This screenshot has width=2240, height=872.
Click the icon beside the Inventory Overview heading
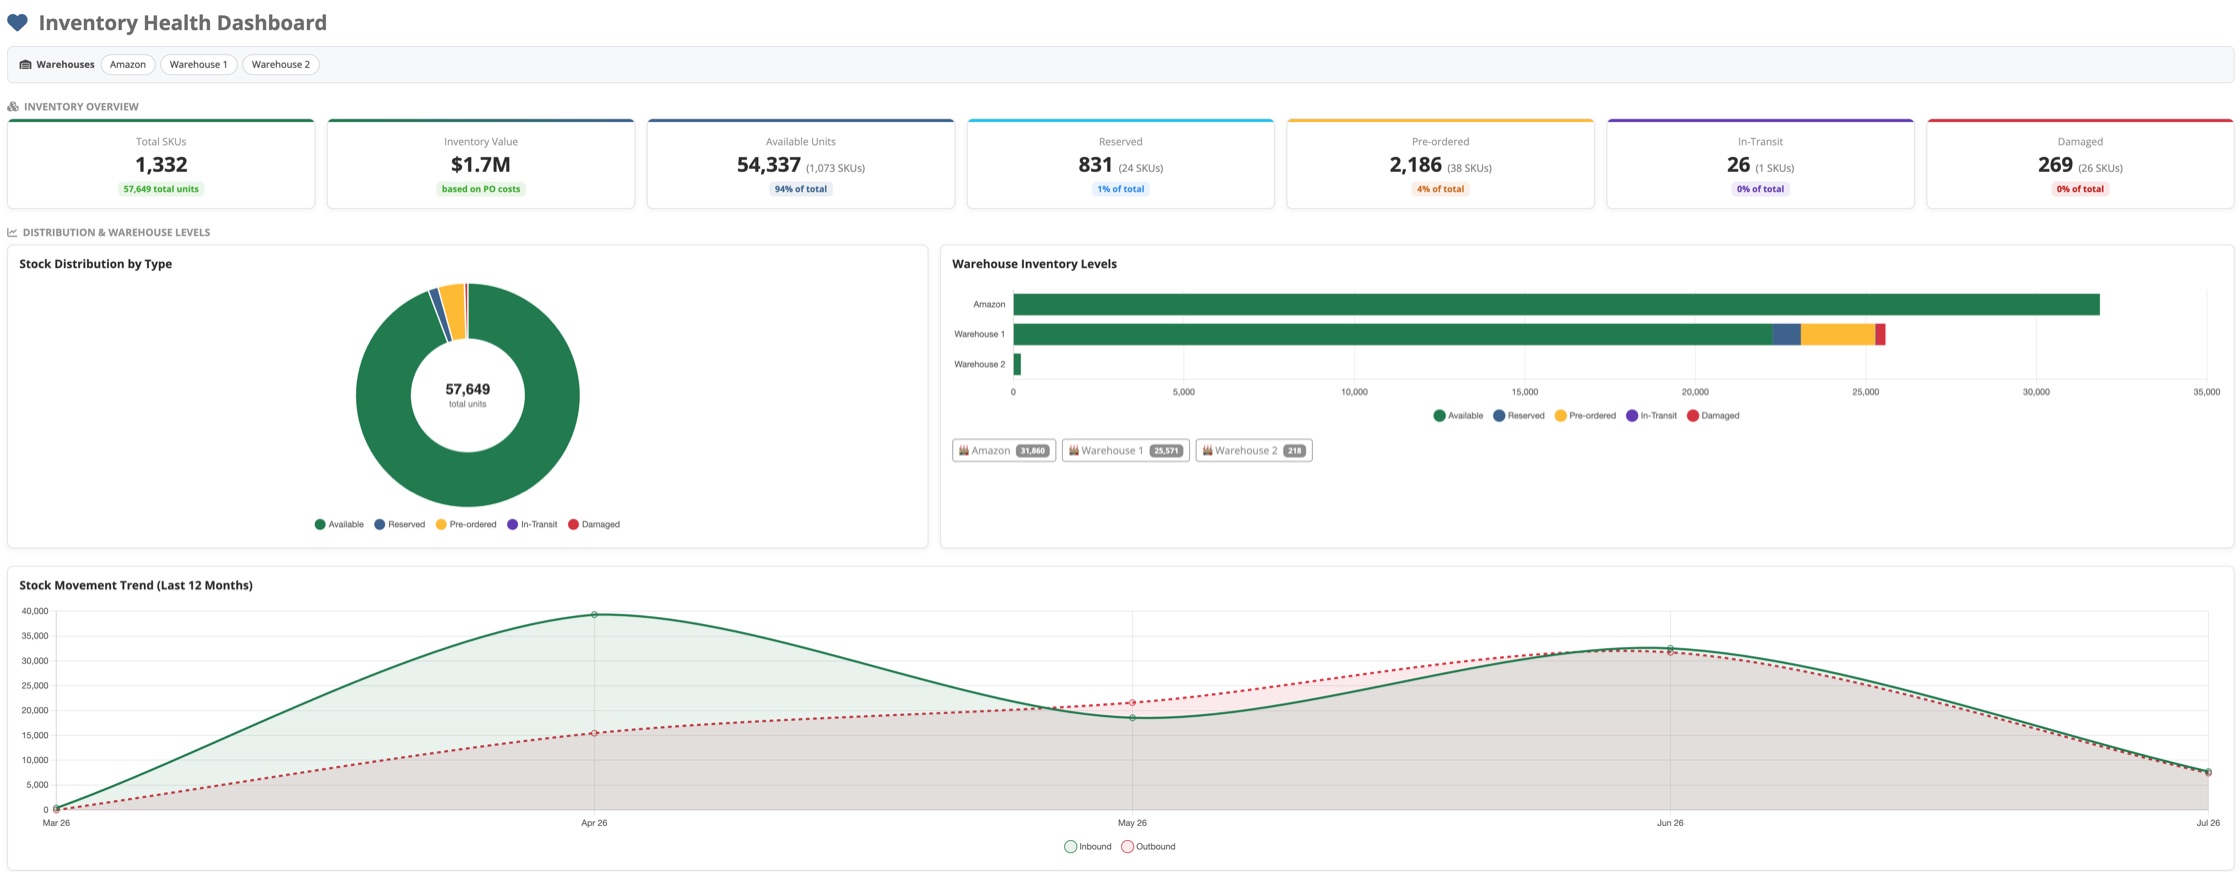(x=13, y=107)
